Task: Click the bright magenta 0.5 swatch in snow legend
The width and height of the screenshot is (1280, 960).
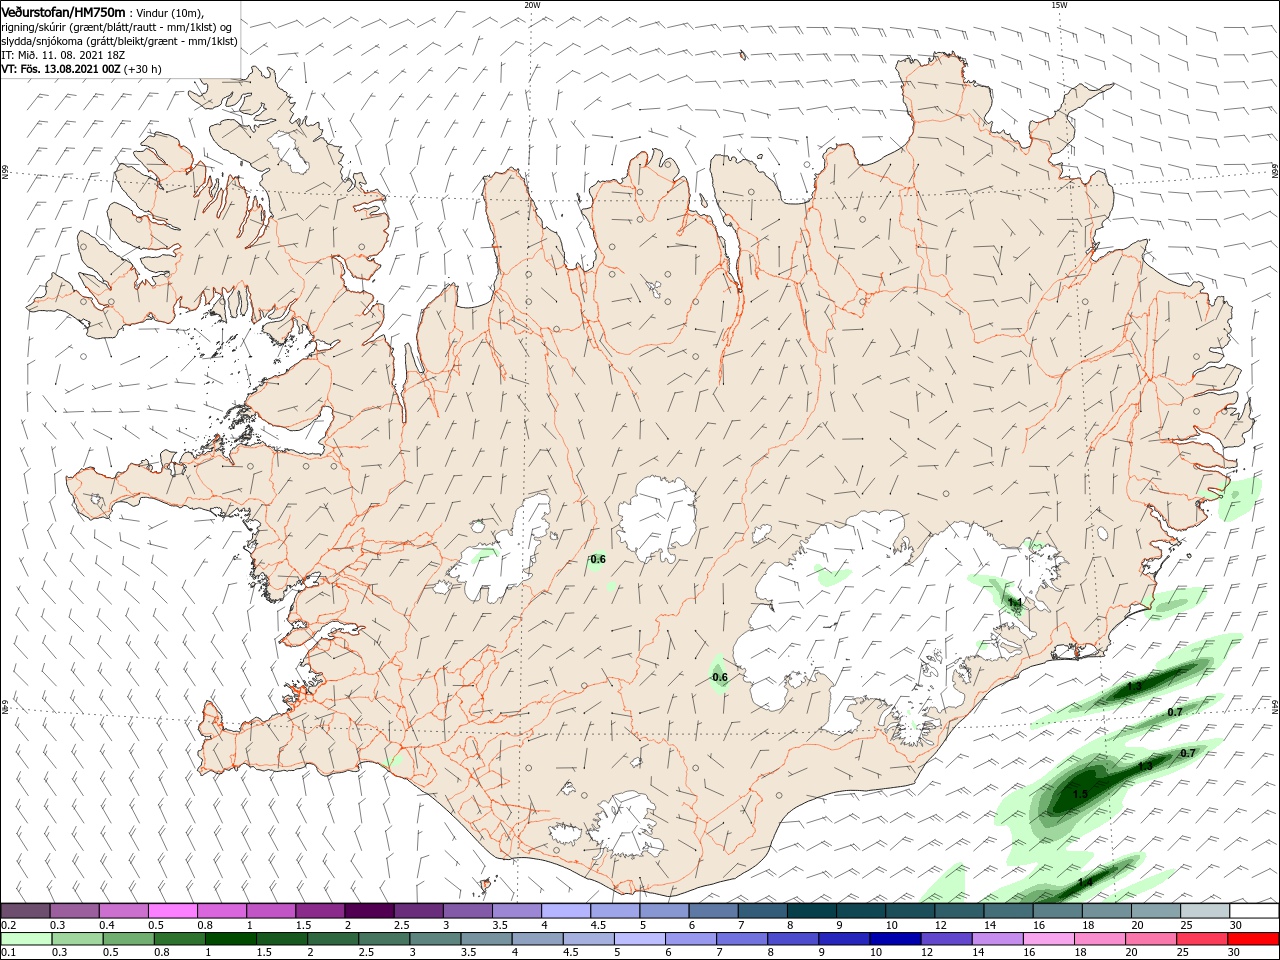Action: pyautogui.click(x=172, y=910)
